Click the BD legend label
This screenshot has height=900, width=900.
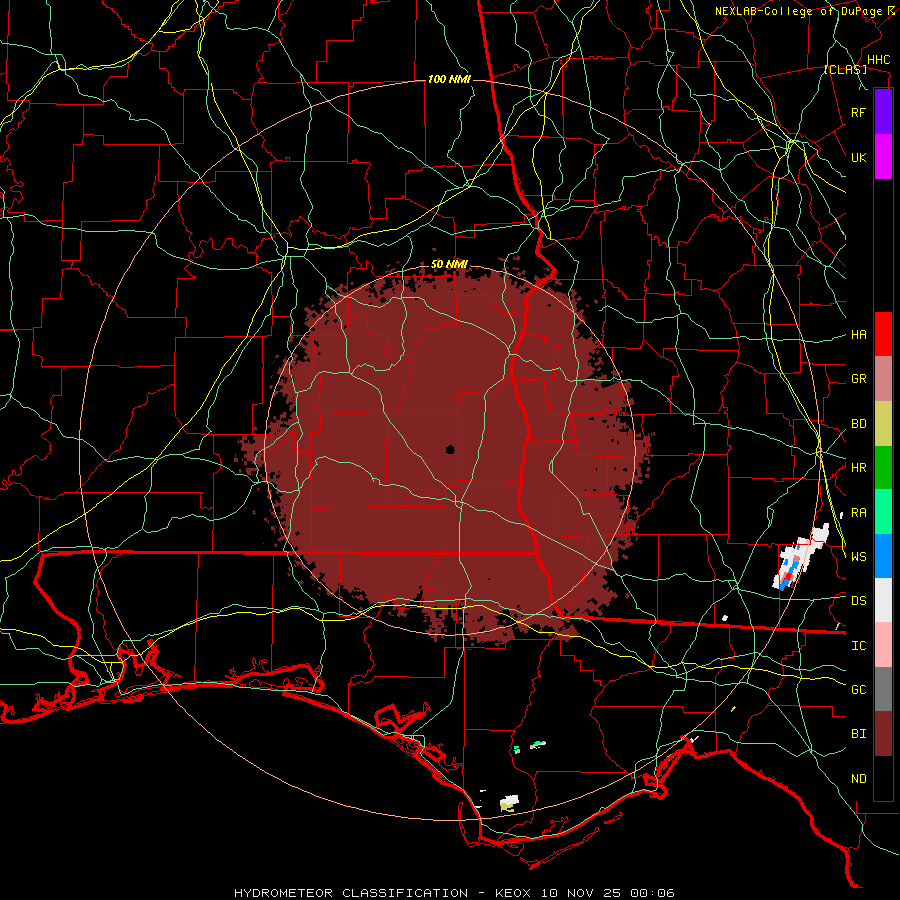pyautogui.click(x=858, y=424)
